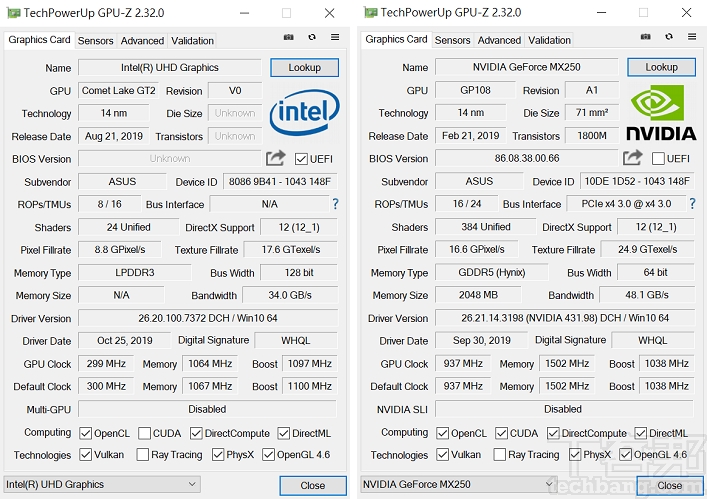Toggle the Vulkan checkbox in NVIDIA window
This screenshot has width=707, height=499.
point(442,454)
